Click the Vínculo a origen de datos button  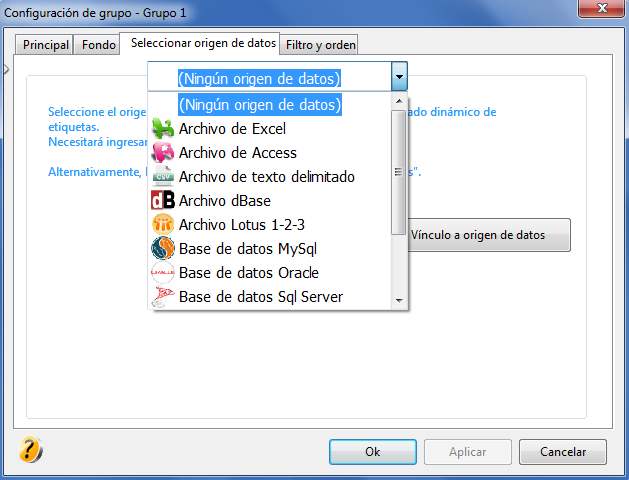click(x=489, y=235)
